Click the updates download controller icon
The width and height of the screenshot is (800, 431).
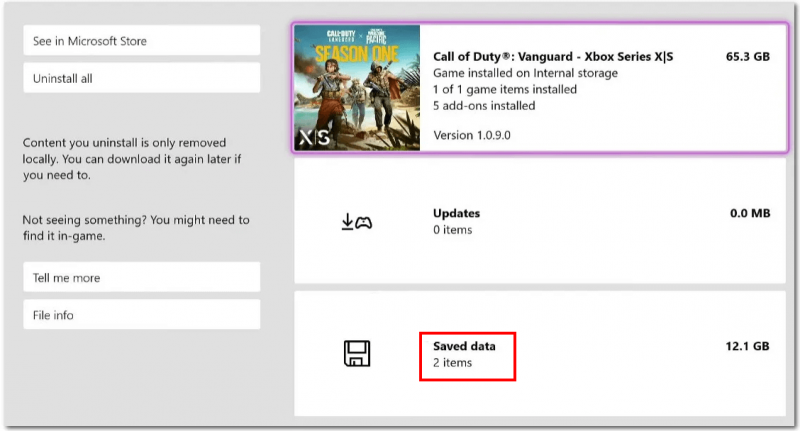pos(357,222)
